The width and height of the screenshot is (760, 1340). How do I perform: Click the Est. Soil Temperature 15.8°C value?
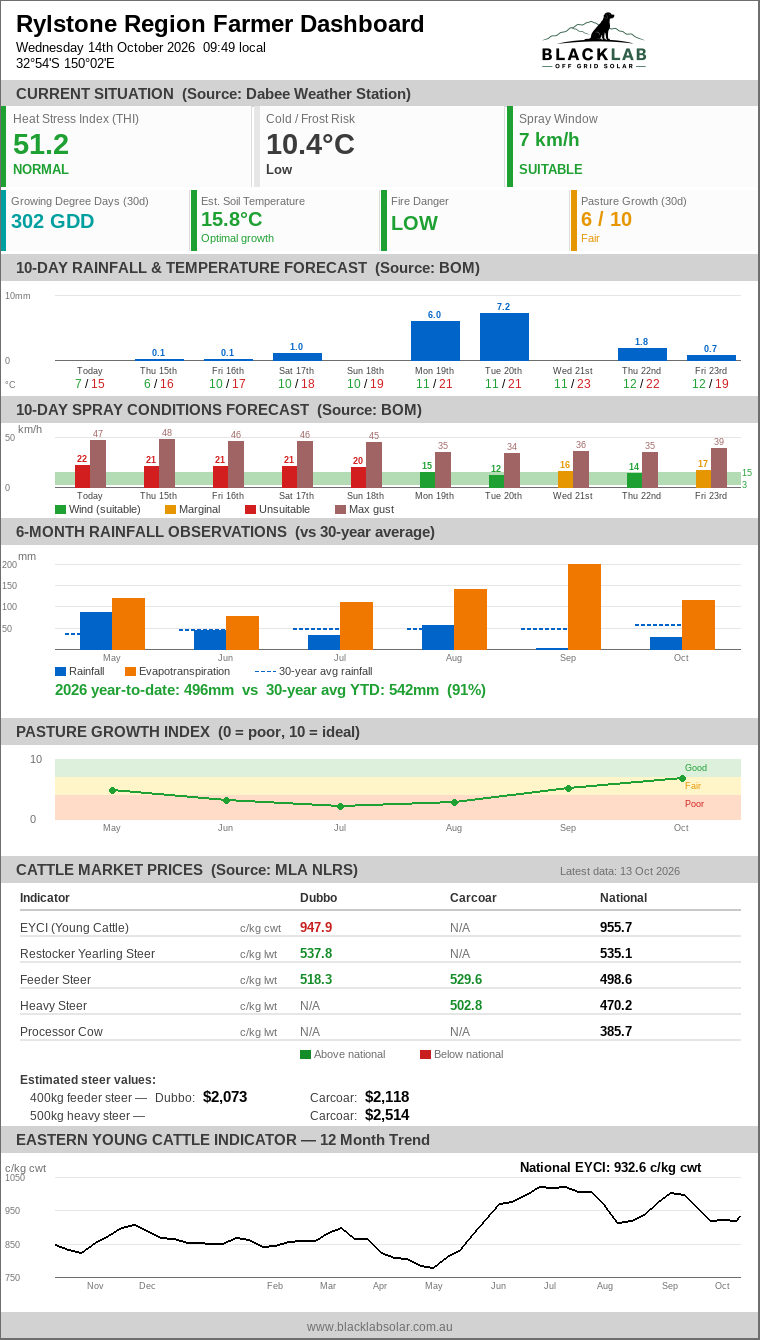click(232, 219)
